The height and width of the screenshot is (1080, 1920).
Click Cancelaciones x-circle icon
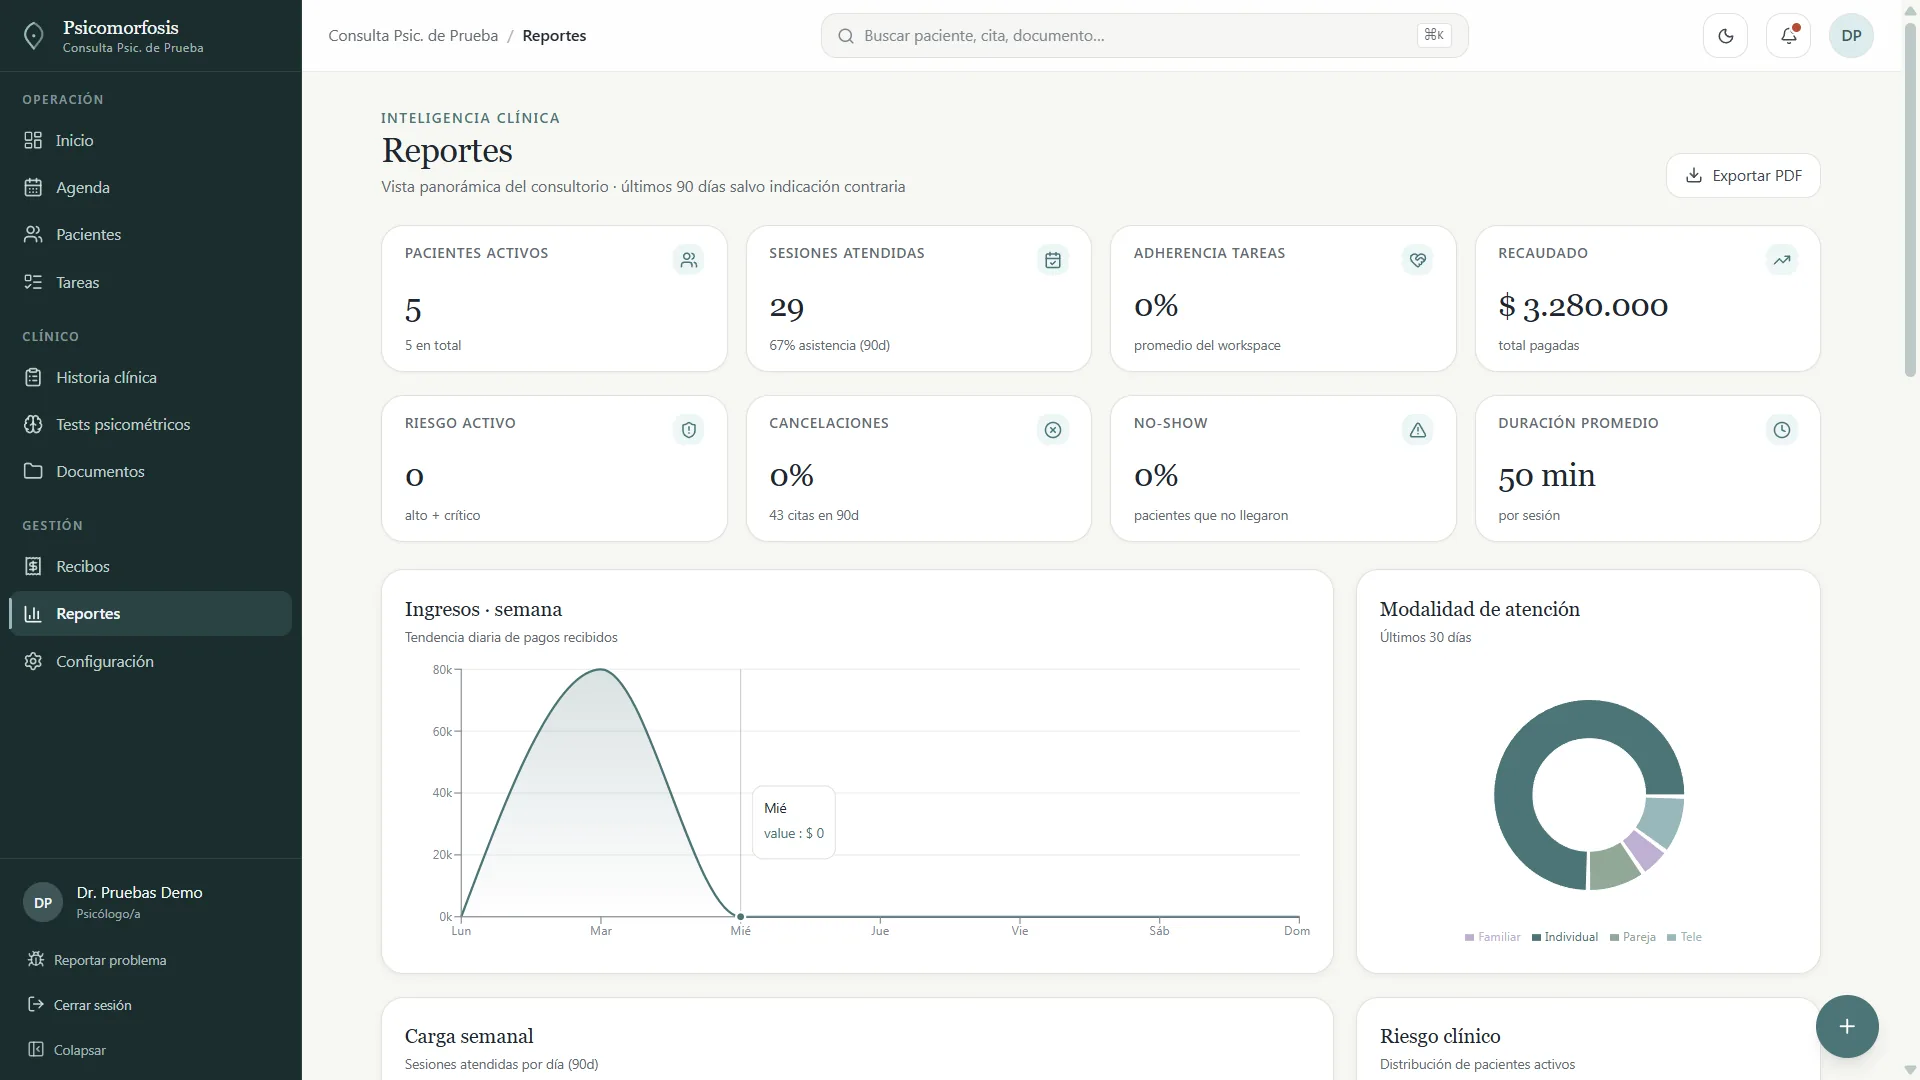point(1053,430)
